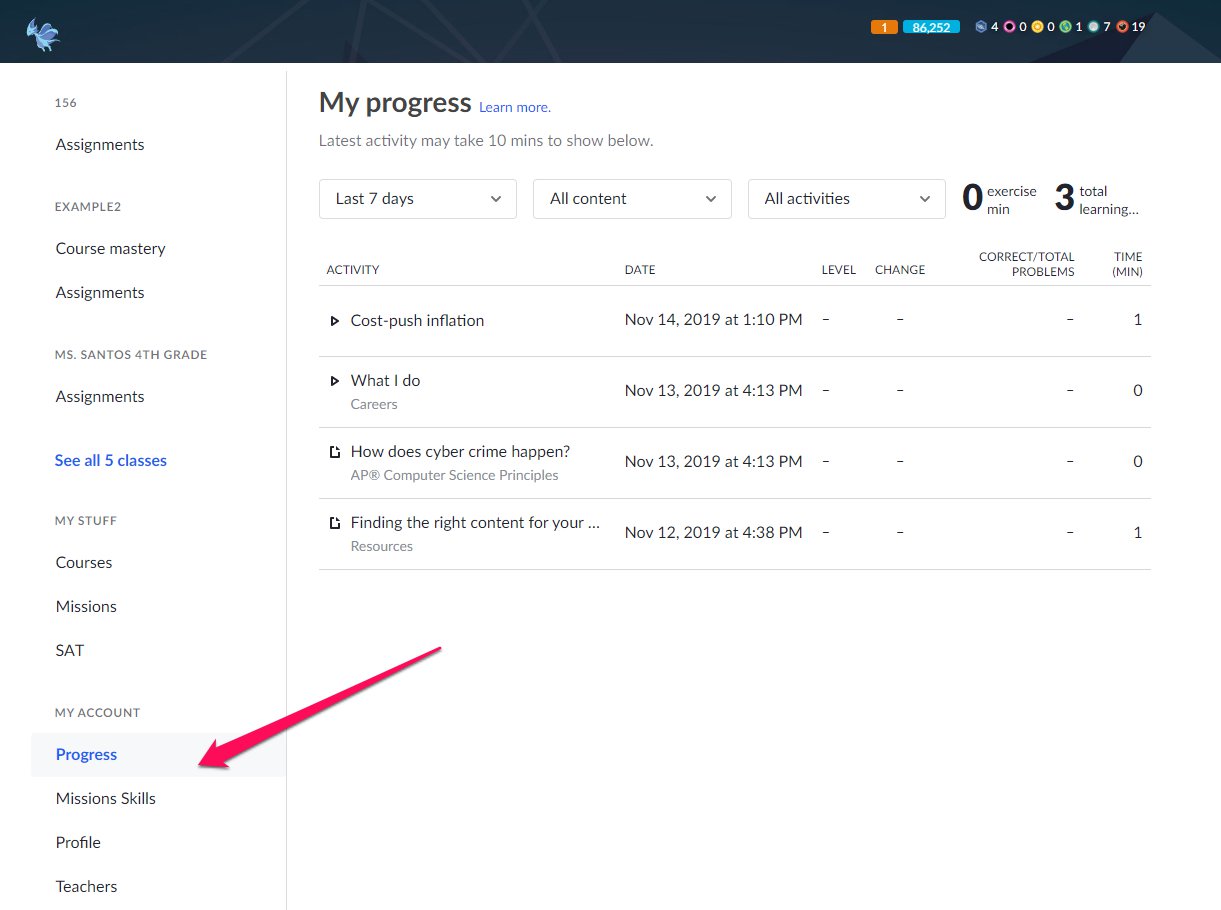This screenshot has height=910, width=1221.
Task: Open How does cyber crime happen? activity
Action: [x=460, y=452]
